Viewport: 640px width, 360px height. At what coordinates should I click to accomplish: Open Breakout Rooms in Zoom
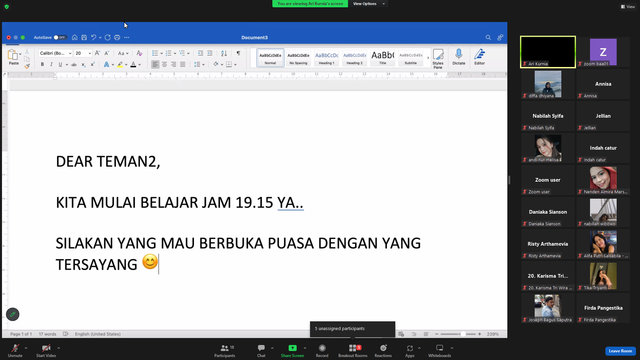pos(353,350)
